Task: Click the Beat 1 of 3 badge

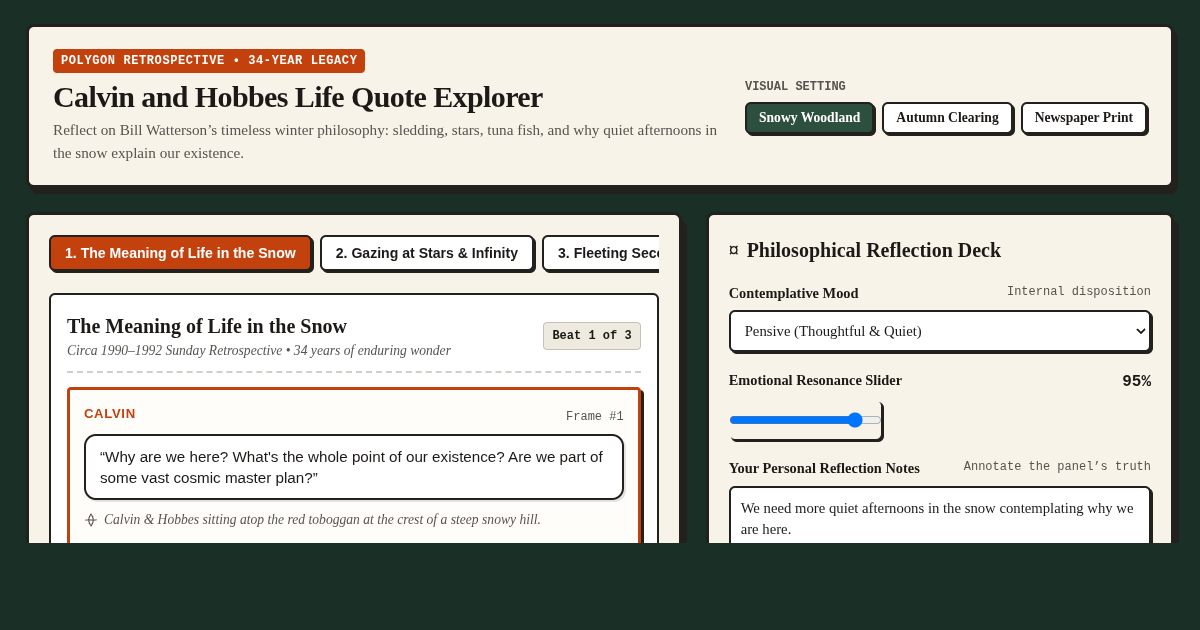Action: pos(592,336)
